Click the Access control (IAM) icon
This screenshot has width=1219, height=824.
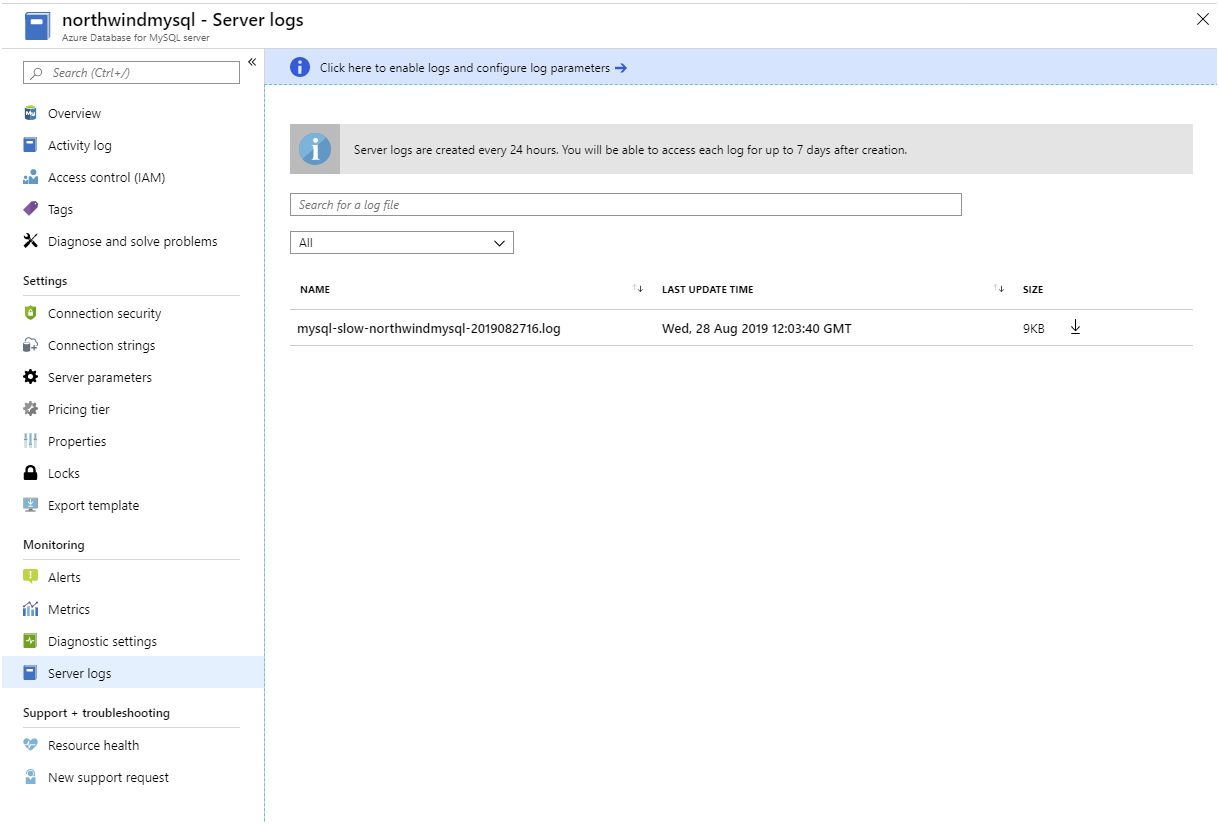30,177
